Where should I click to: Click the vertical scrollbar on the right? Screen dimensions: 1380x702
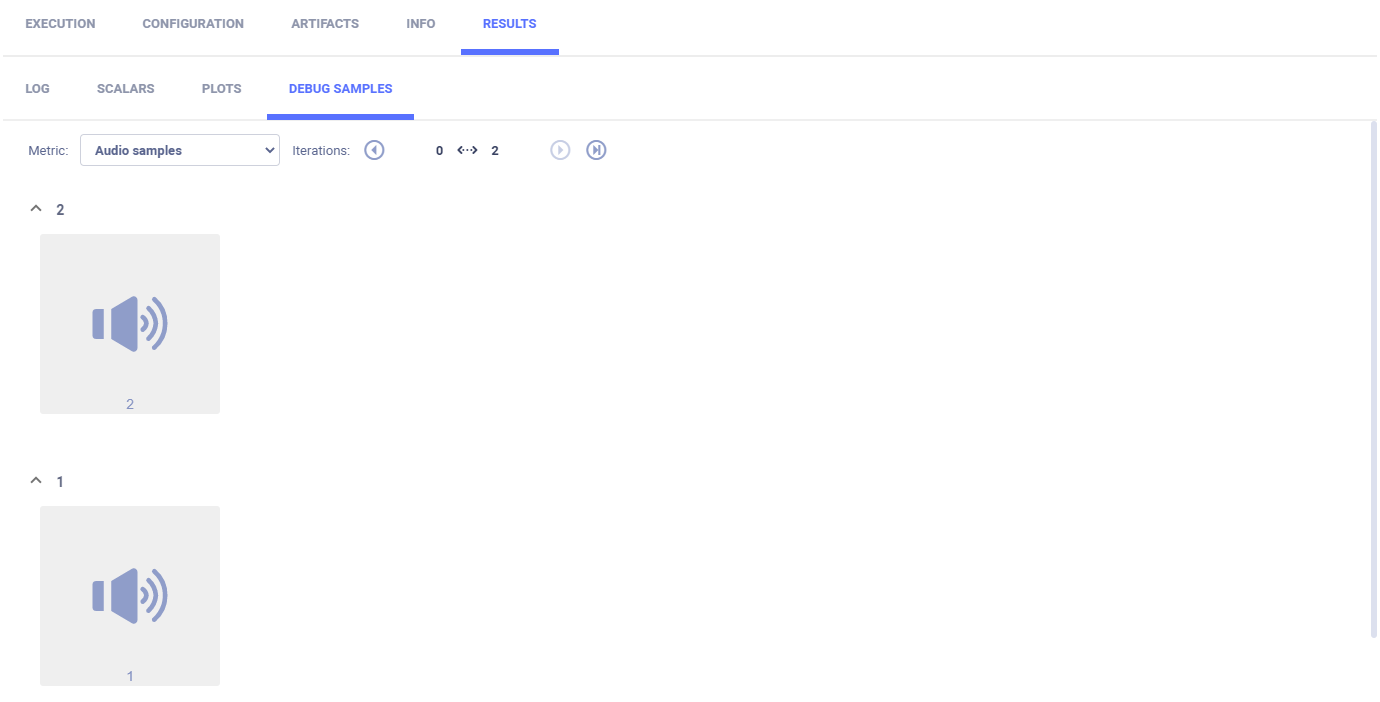(x=1372, y=380)
